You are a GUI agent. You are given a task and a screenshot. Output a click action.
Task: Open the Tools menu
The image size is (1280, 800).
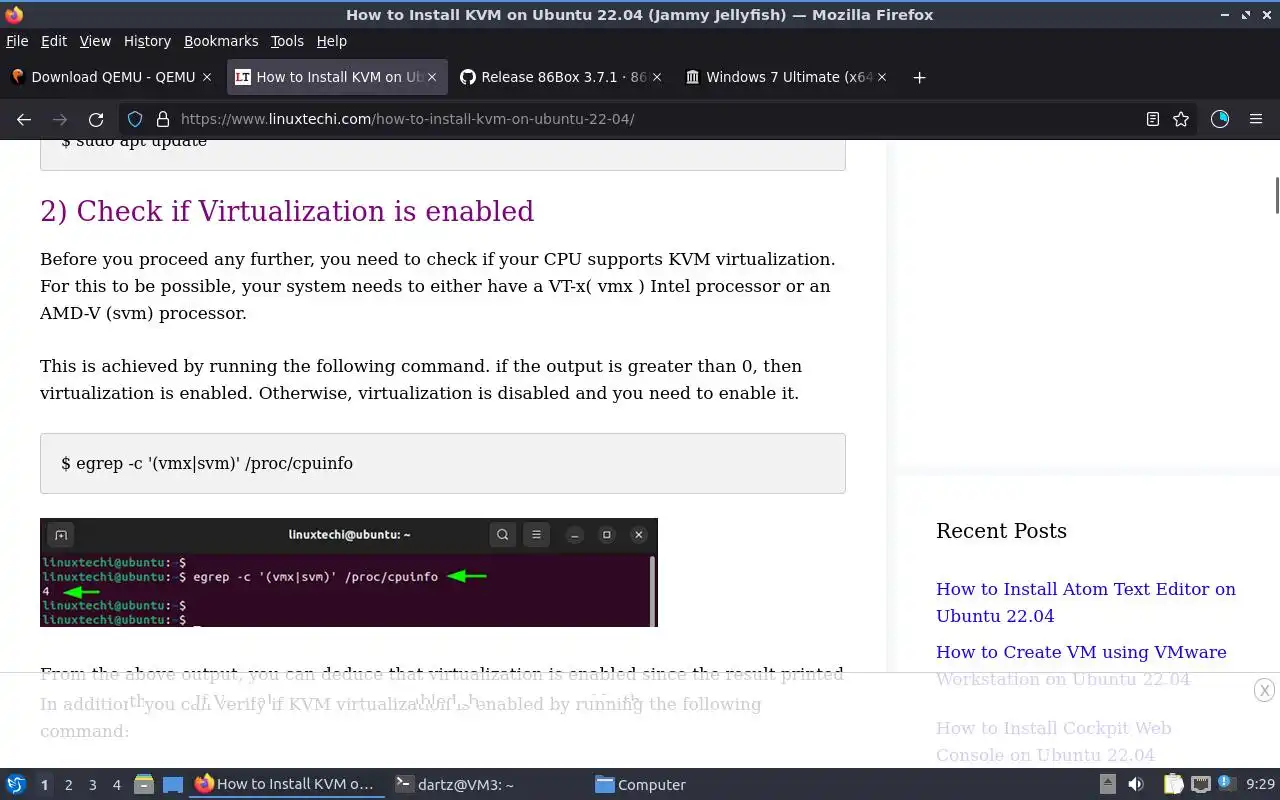pos(287,41)
